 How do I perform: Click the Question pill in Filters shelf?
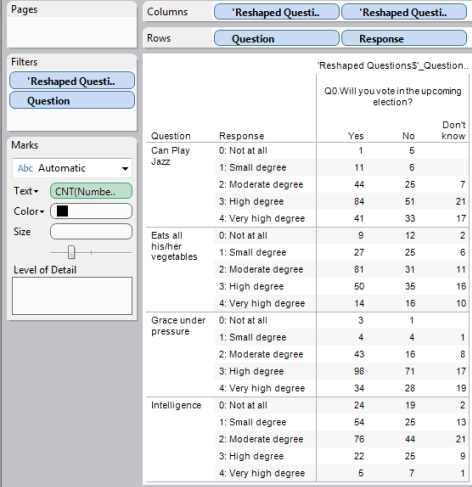(72, 100)
